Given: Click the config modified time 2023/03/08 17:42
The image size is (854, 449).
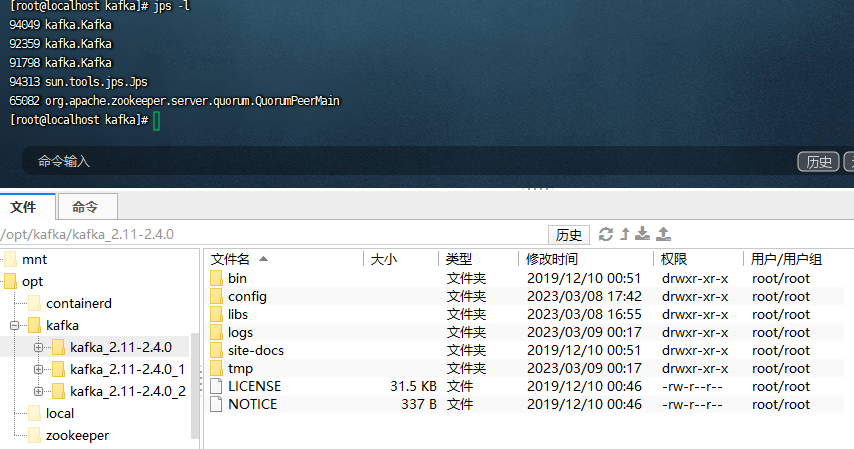Looking at the screenshot, I should point(584,296).
